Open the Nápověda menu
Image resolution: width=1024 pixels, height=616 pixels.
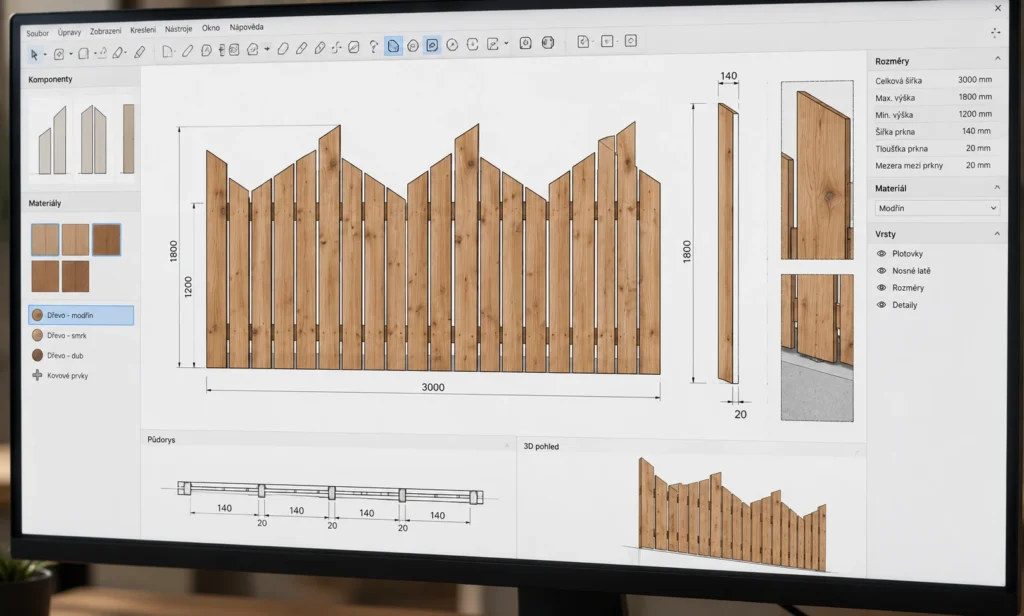(247, 27)
